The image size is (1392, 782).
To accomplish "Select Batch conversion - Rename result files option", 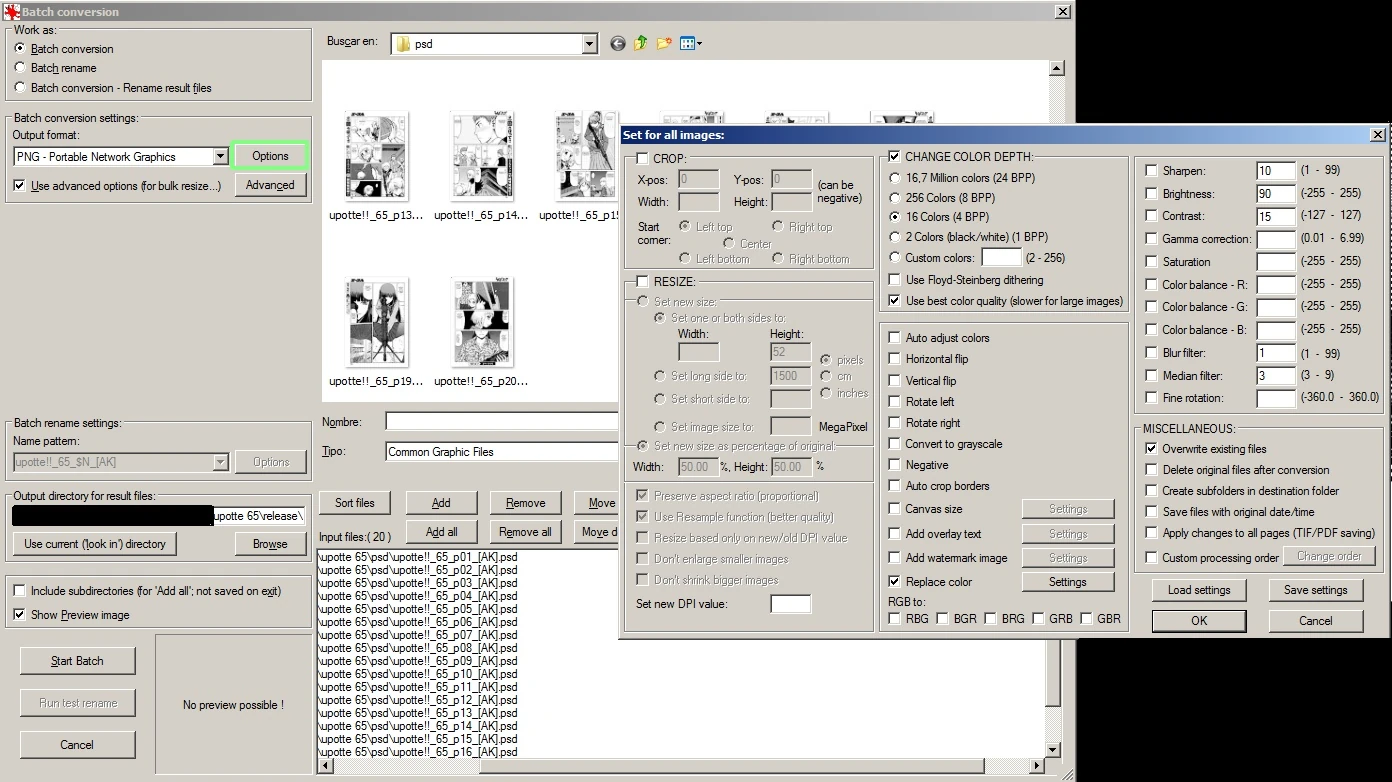I will point(20,88).
